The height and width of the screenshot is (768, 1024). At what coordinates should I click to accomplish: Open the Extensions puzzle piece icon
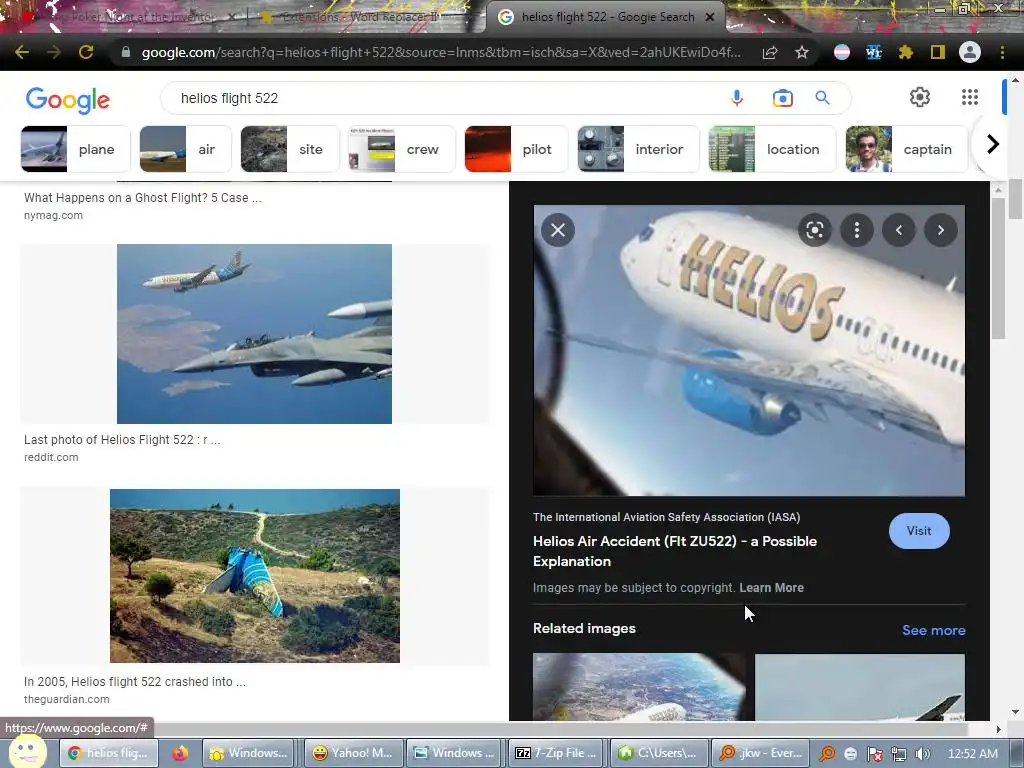[906, 52]
